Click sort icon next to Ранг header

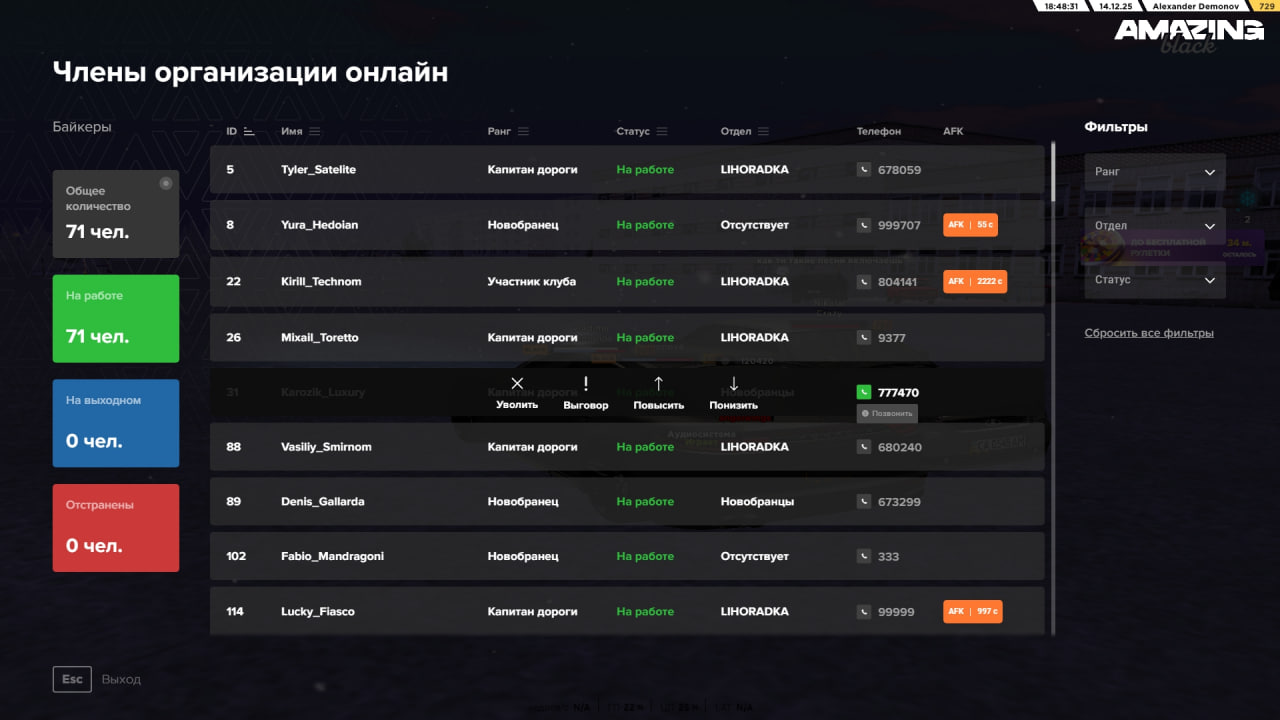coord(523,131)
